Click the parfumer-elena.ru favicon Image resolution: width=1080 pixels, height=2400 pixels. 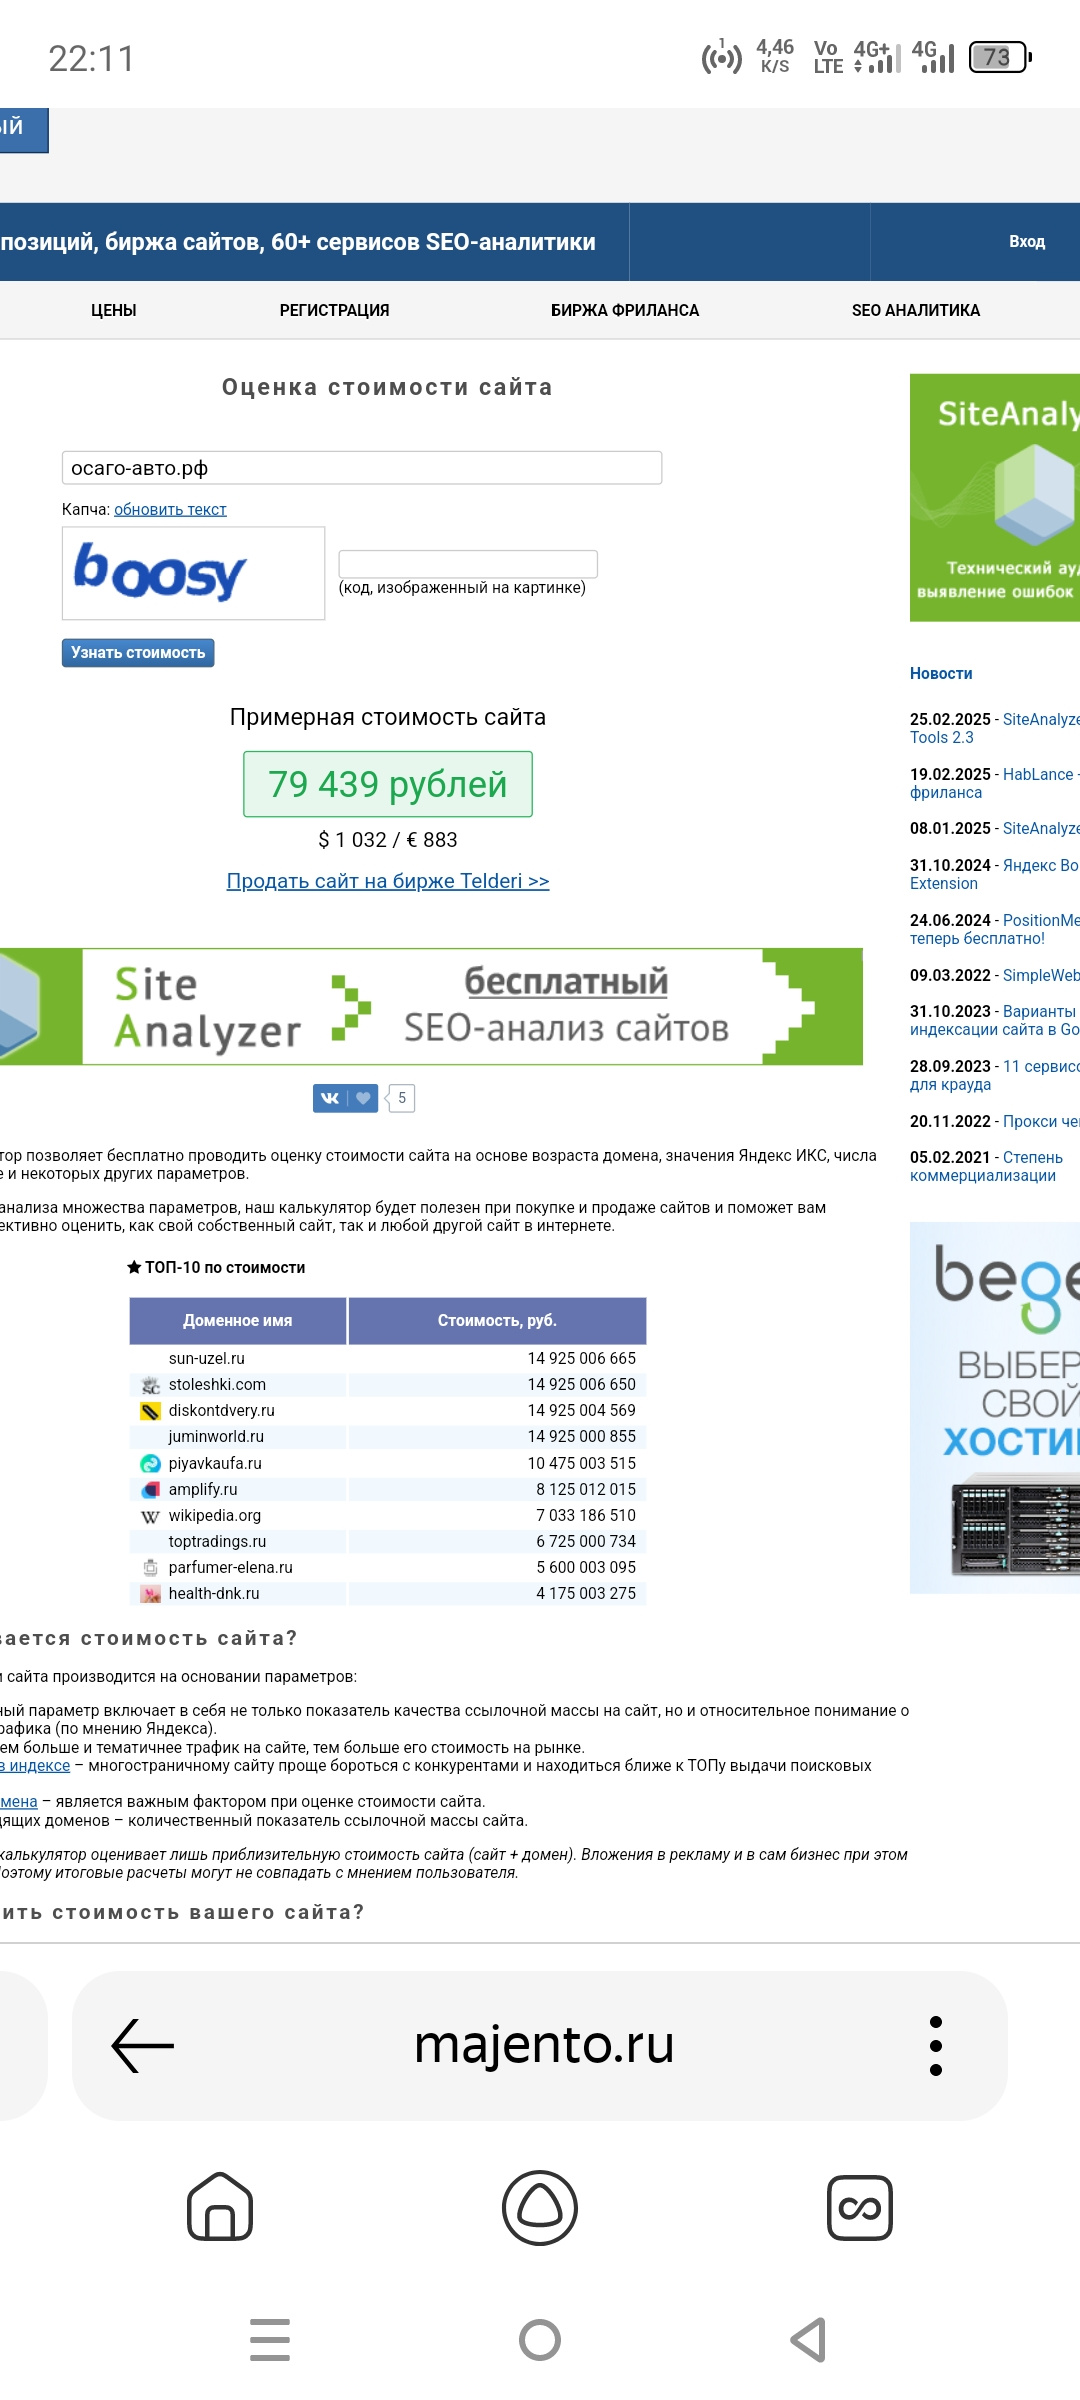[x=151, y=1568]
